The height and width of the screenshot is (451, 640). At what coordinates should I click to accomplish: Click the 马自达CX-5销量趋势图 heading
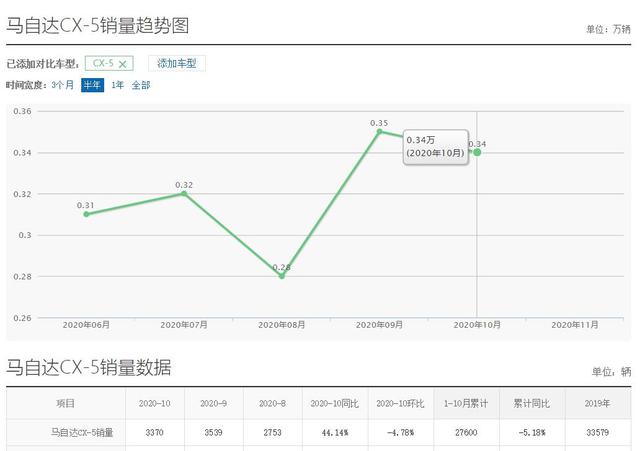click(x=98, y=25)
